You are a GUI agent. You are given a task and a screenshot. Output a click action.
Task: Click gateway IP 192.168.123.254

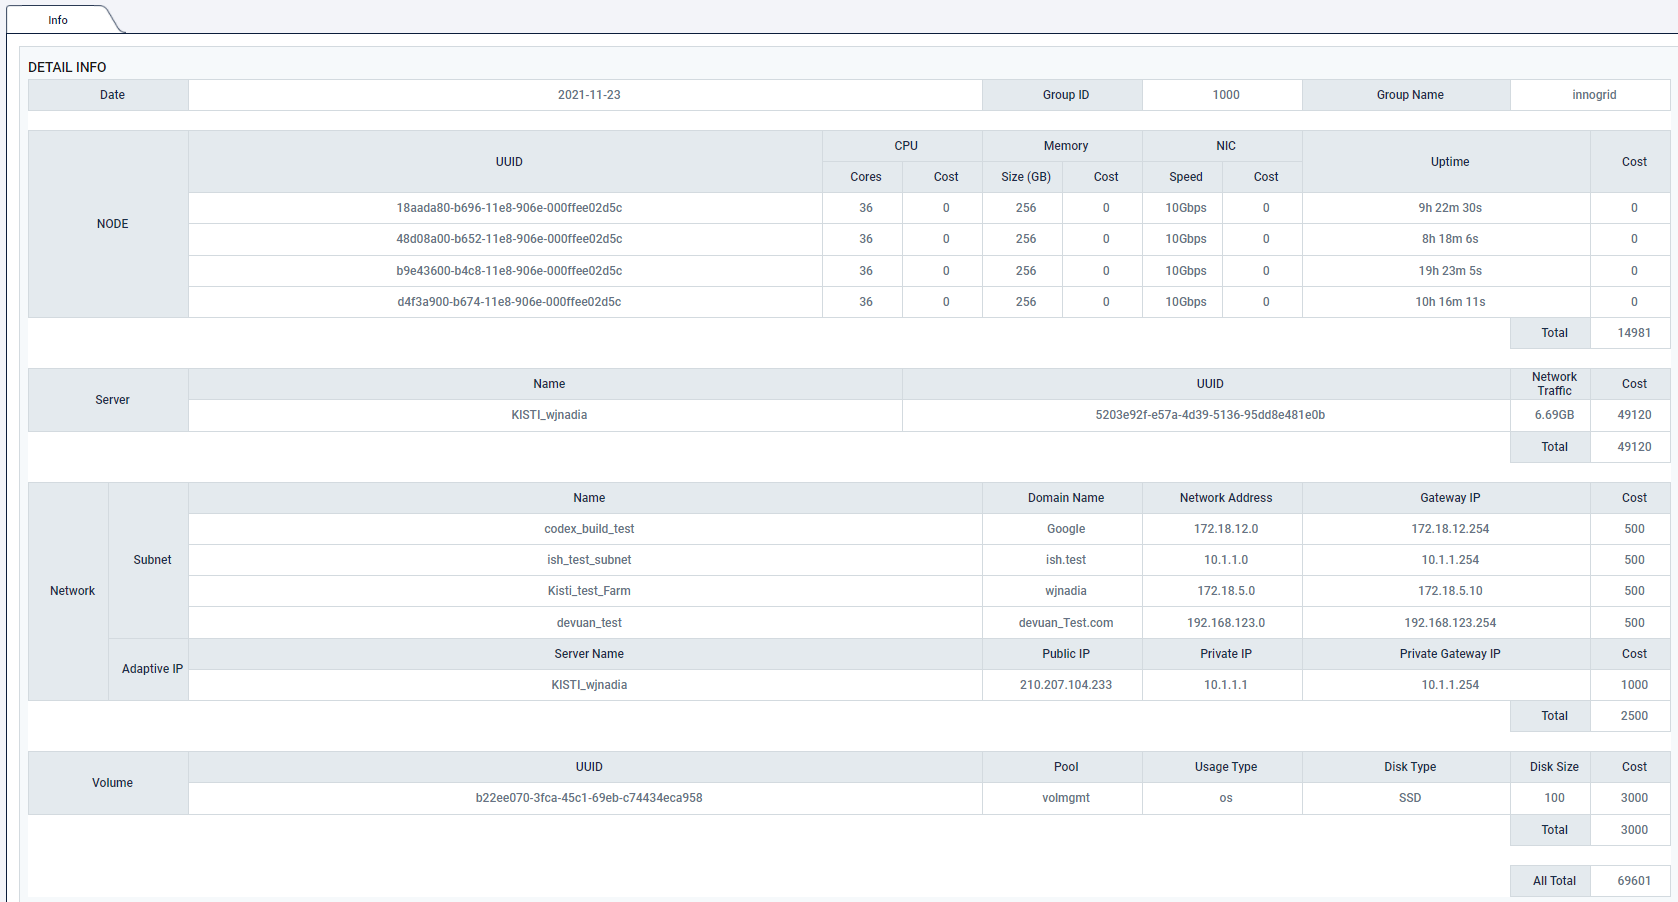tap(1450, 623)
